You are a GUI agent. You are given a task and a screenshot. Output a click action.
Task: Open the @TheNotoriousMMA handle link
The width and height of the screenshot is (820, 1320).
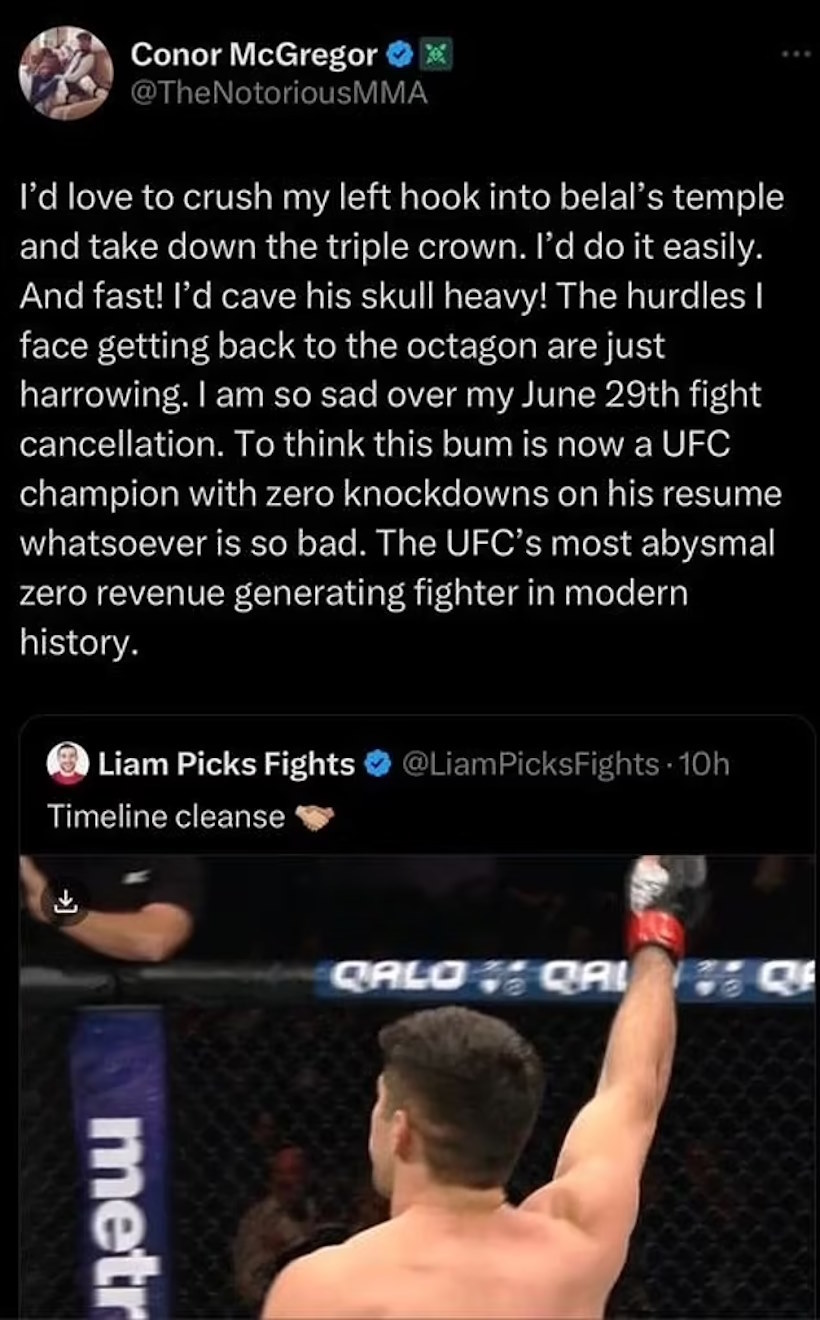279,94
